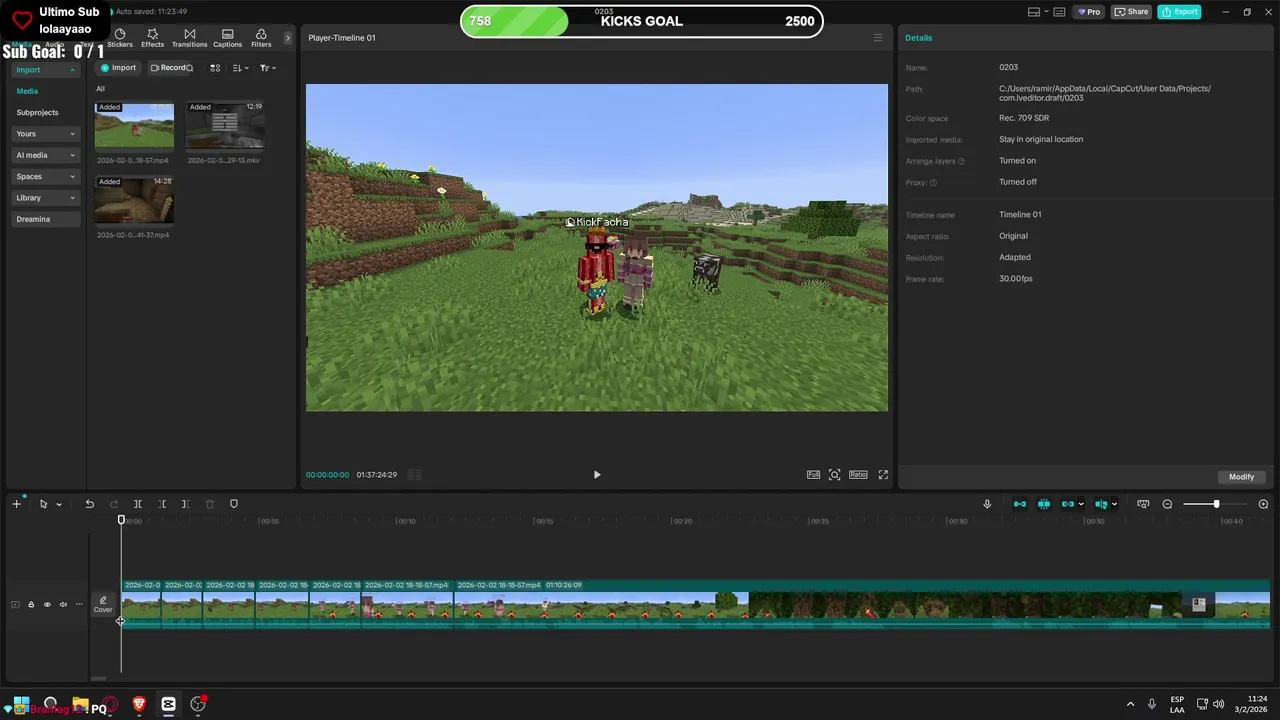Undo the last action

[89, 504]
